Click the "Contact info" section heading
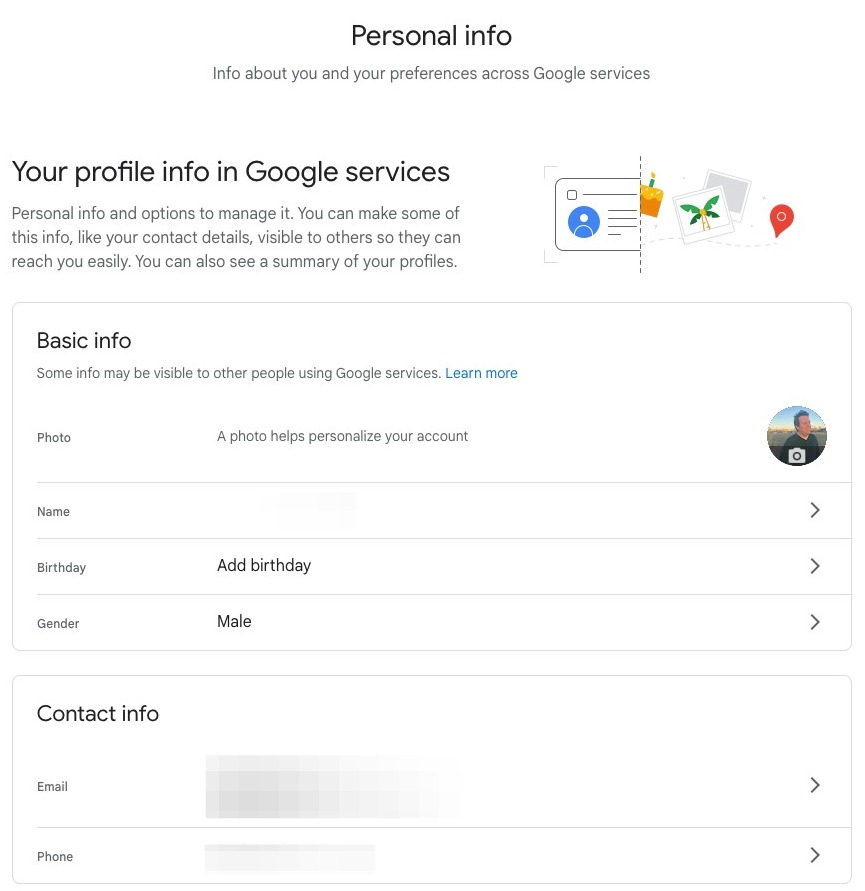This screenshot has width=865, height=891. pos(98,714)
